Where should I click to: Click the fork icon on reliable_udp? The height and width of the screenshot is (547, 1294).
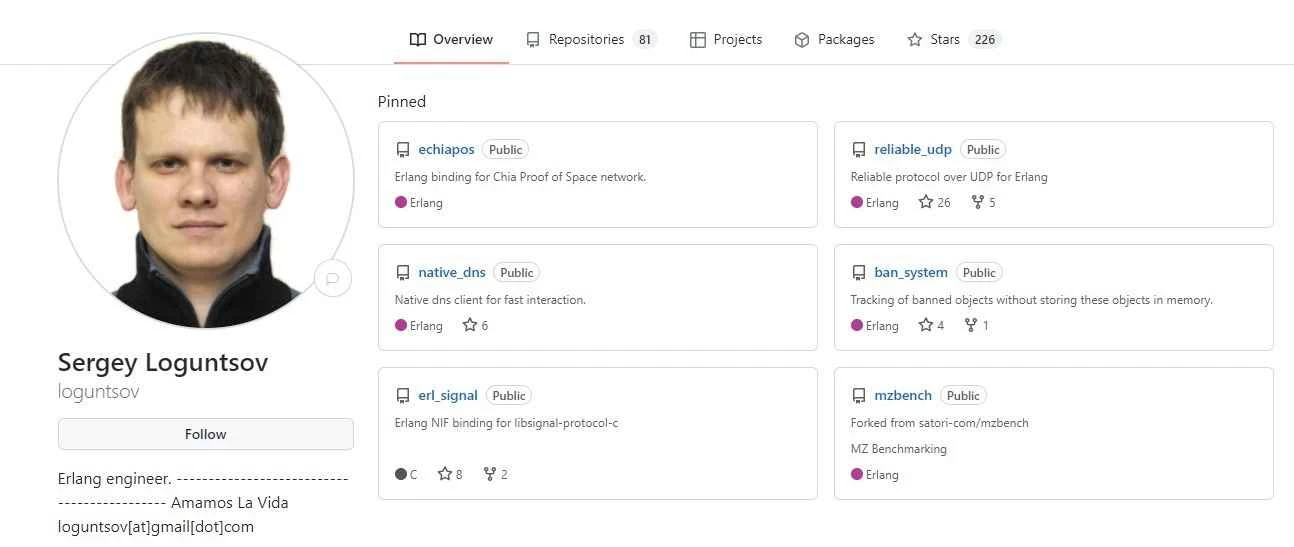pyautogui.click(x=977, y=203)
